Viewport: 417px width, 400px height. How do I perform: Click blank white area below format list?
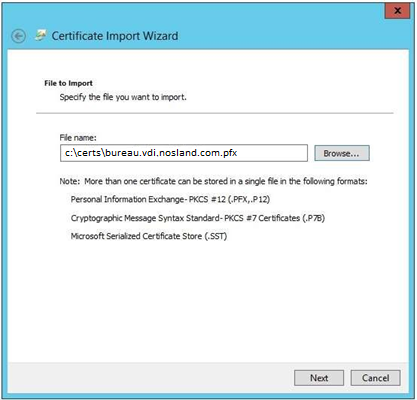(208, 300)
